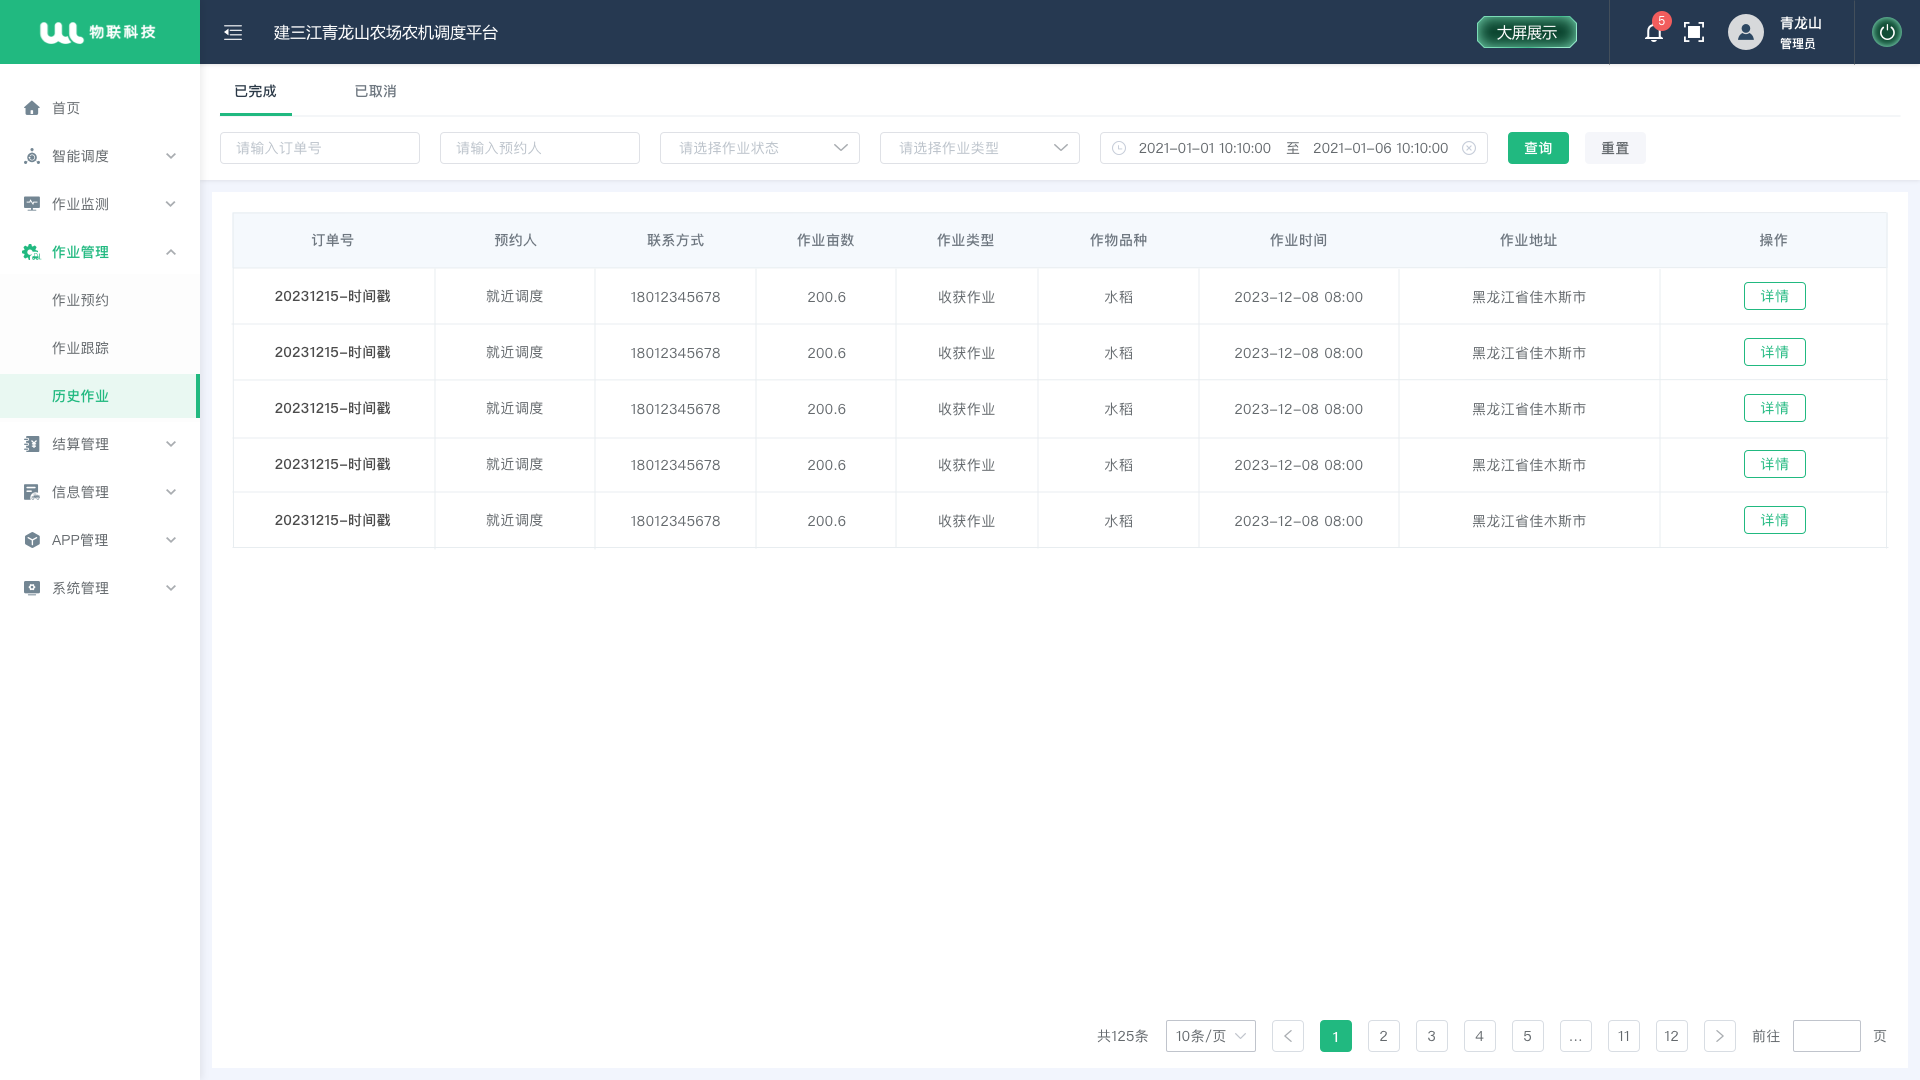The width and height of the screenshot is (1920, 1080).
Task: Collapse the 作业管理 menu chevron
Action: pos(171,252)
